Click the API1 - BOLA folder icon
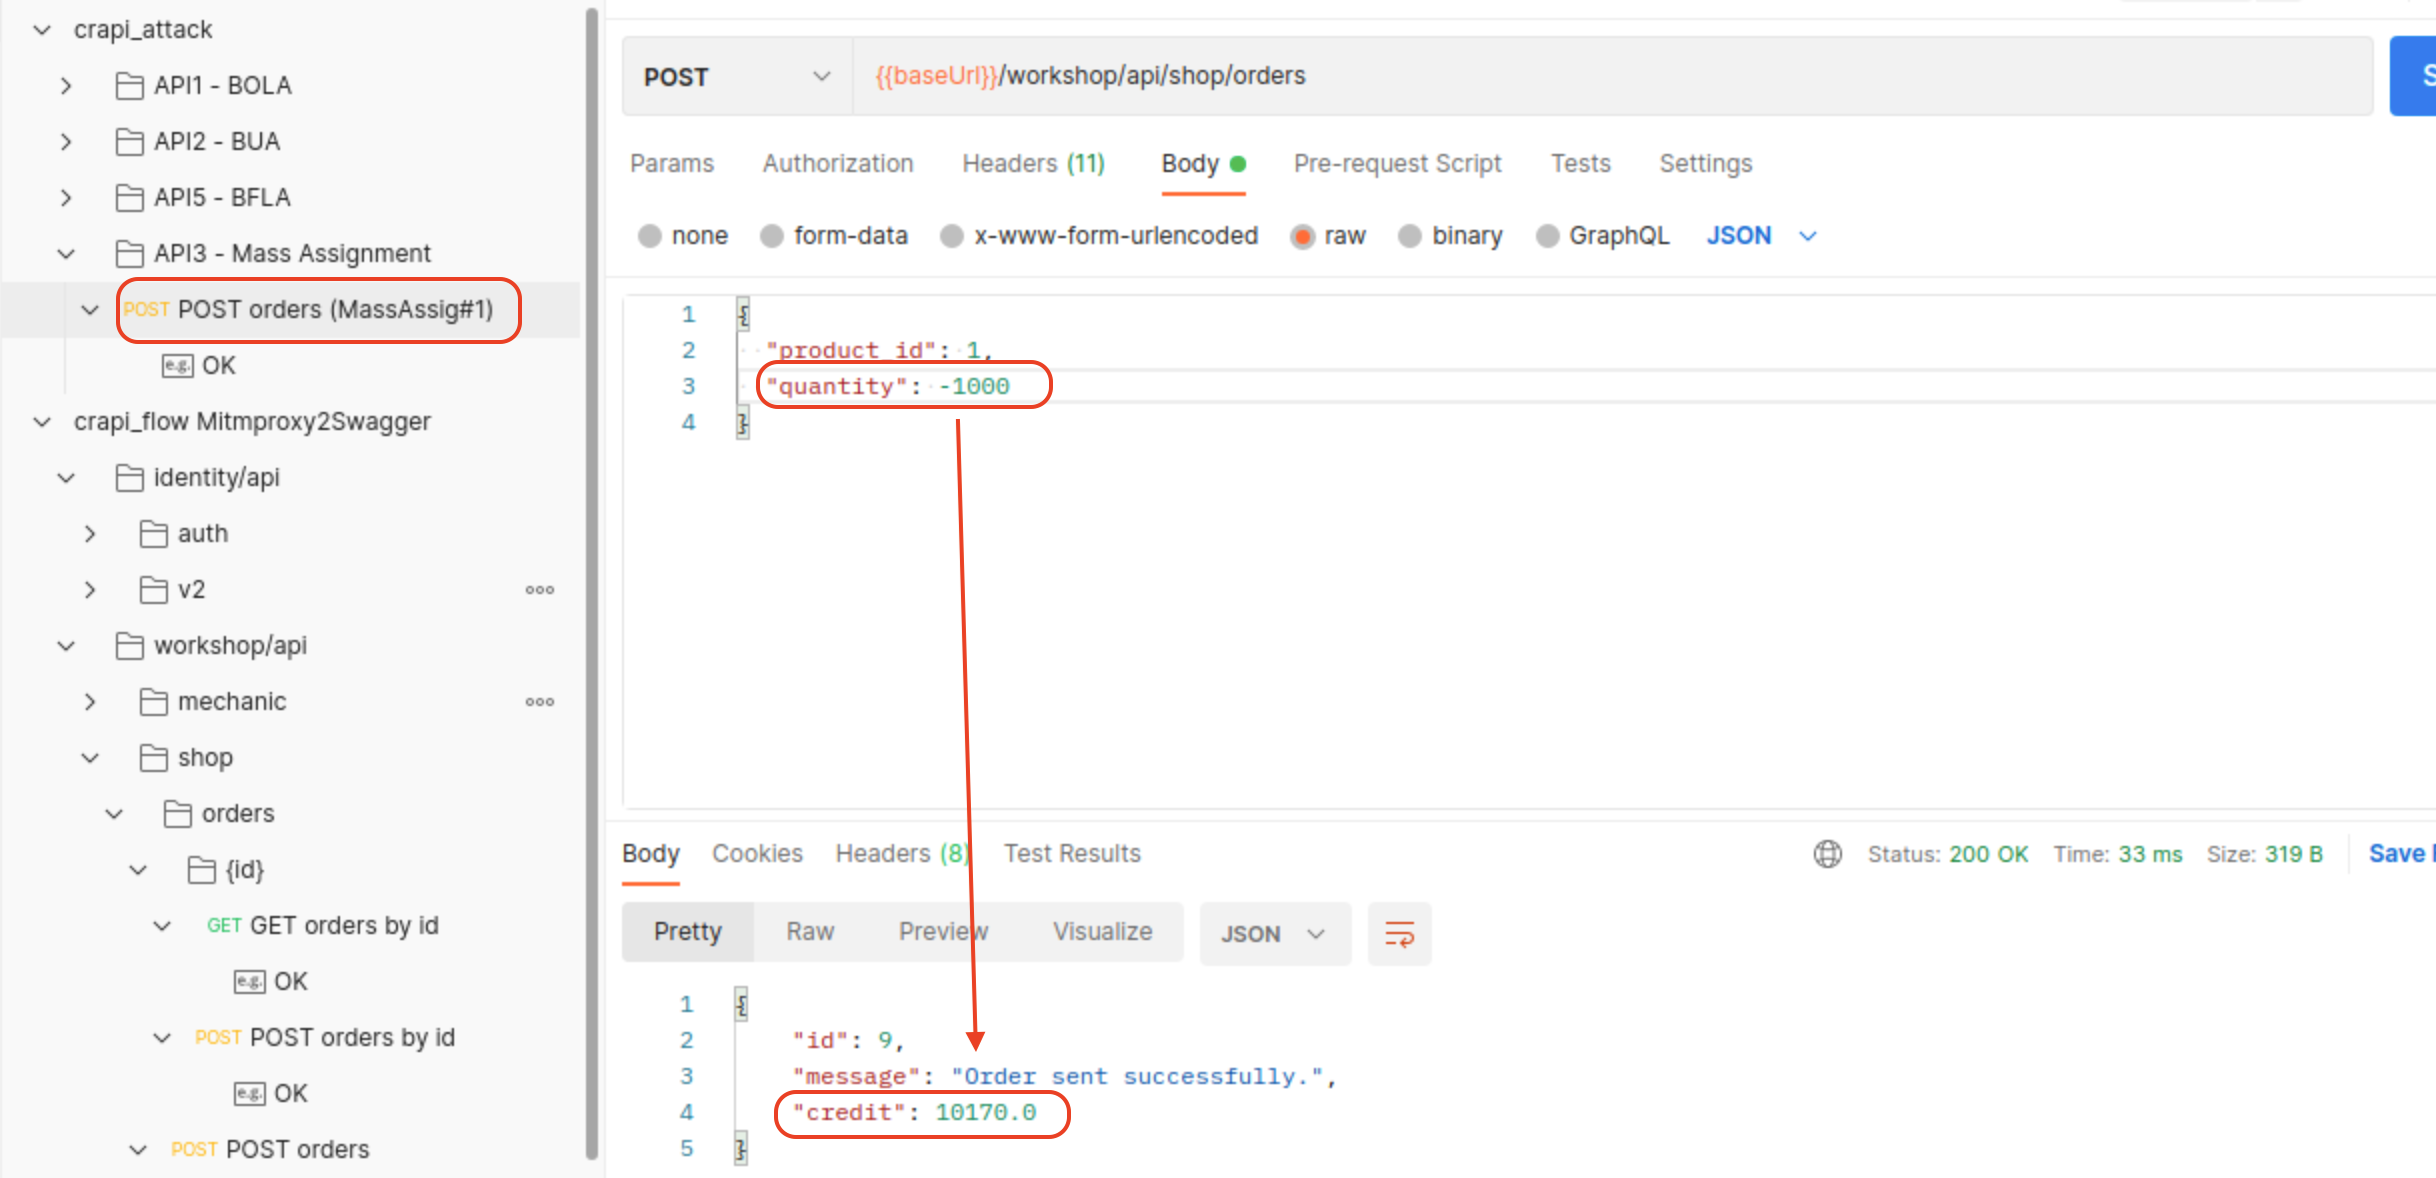 [x=129, y=86]
